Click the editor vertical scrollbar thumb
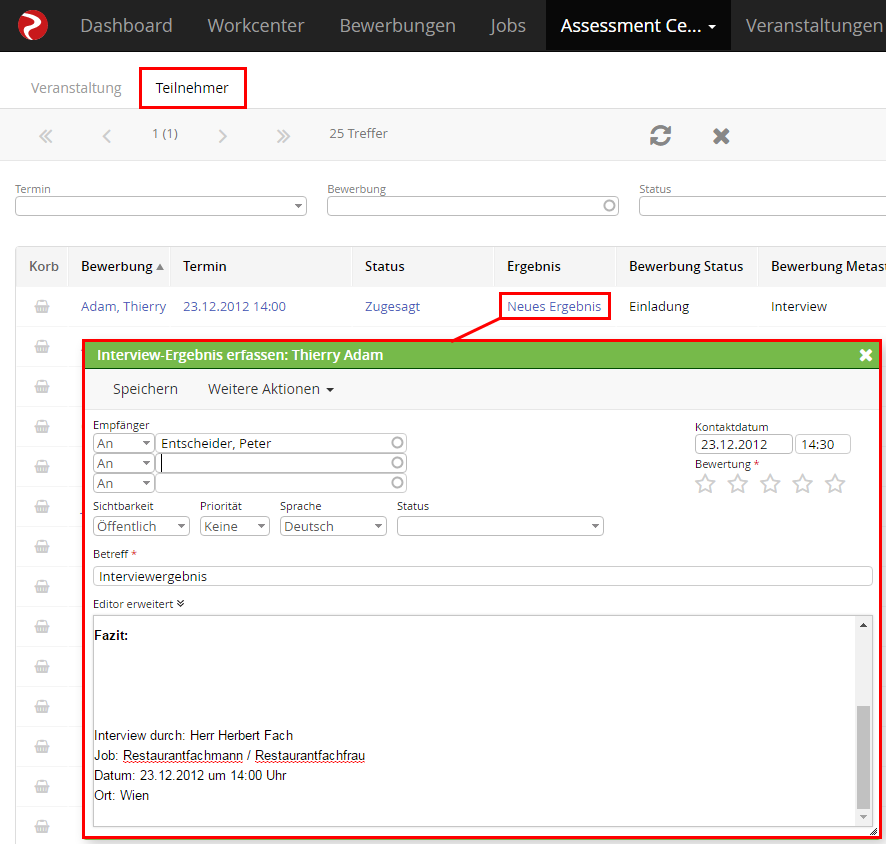The image size is (886, 844). pyautogui.click(x=863, y=757)
